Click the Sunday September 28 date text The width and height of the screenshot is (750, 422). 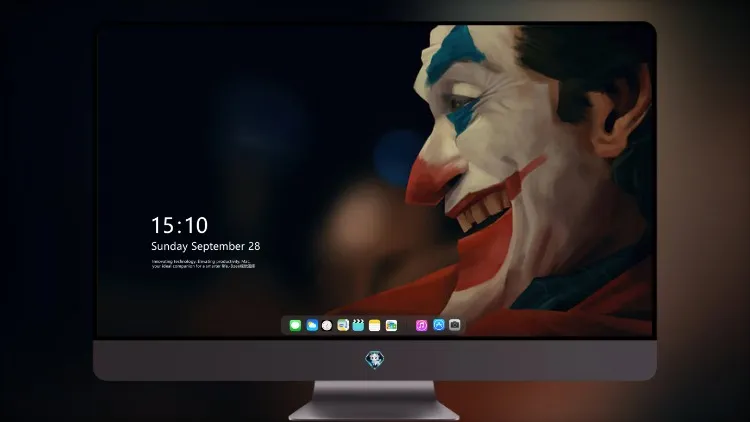click(x=206, y=246)
